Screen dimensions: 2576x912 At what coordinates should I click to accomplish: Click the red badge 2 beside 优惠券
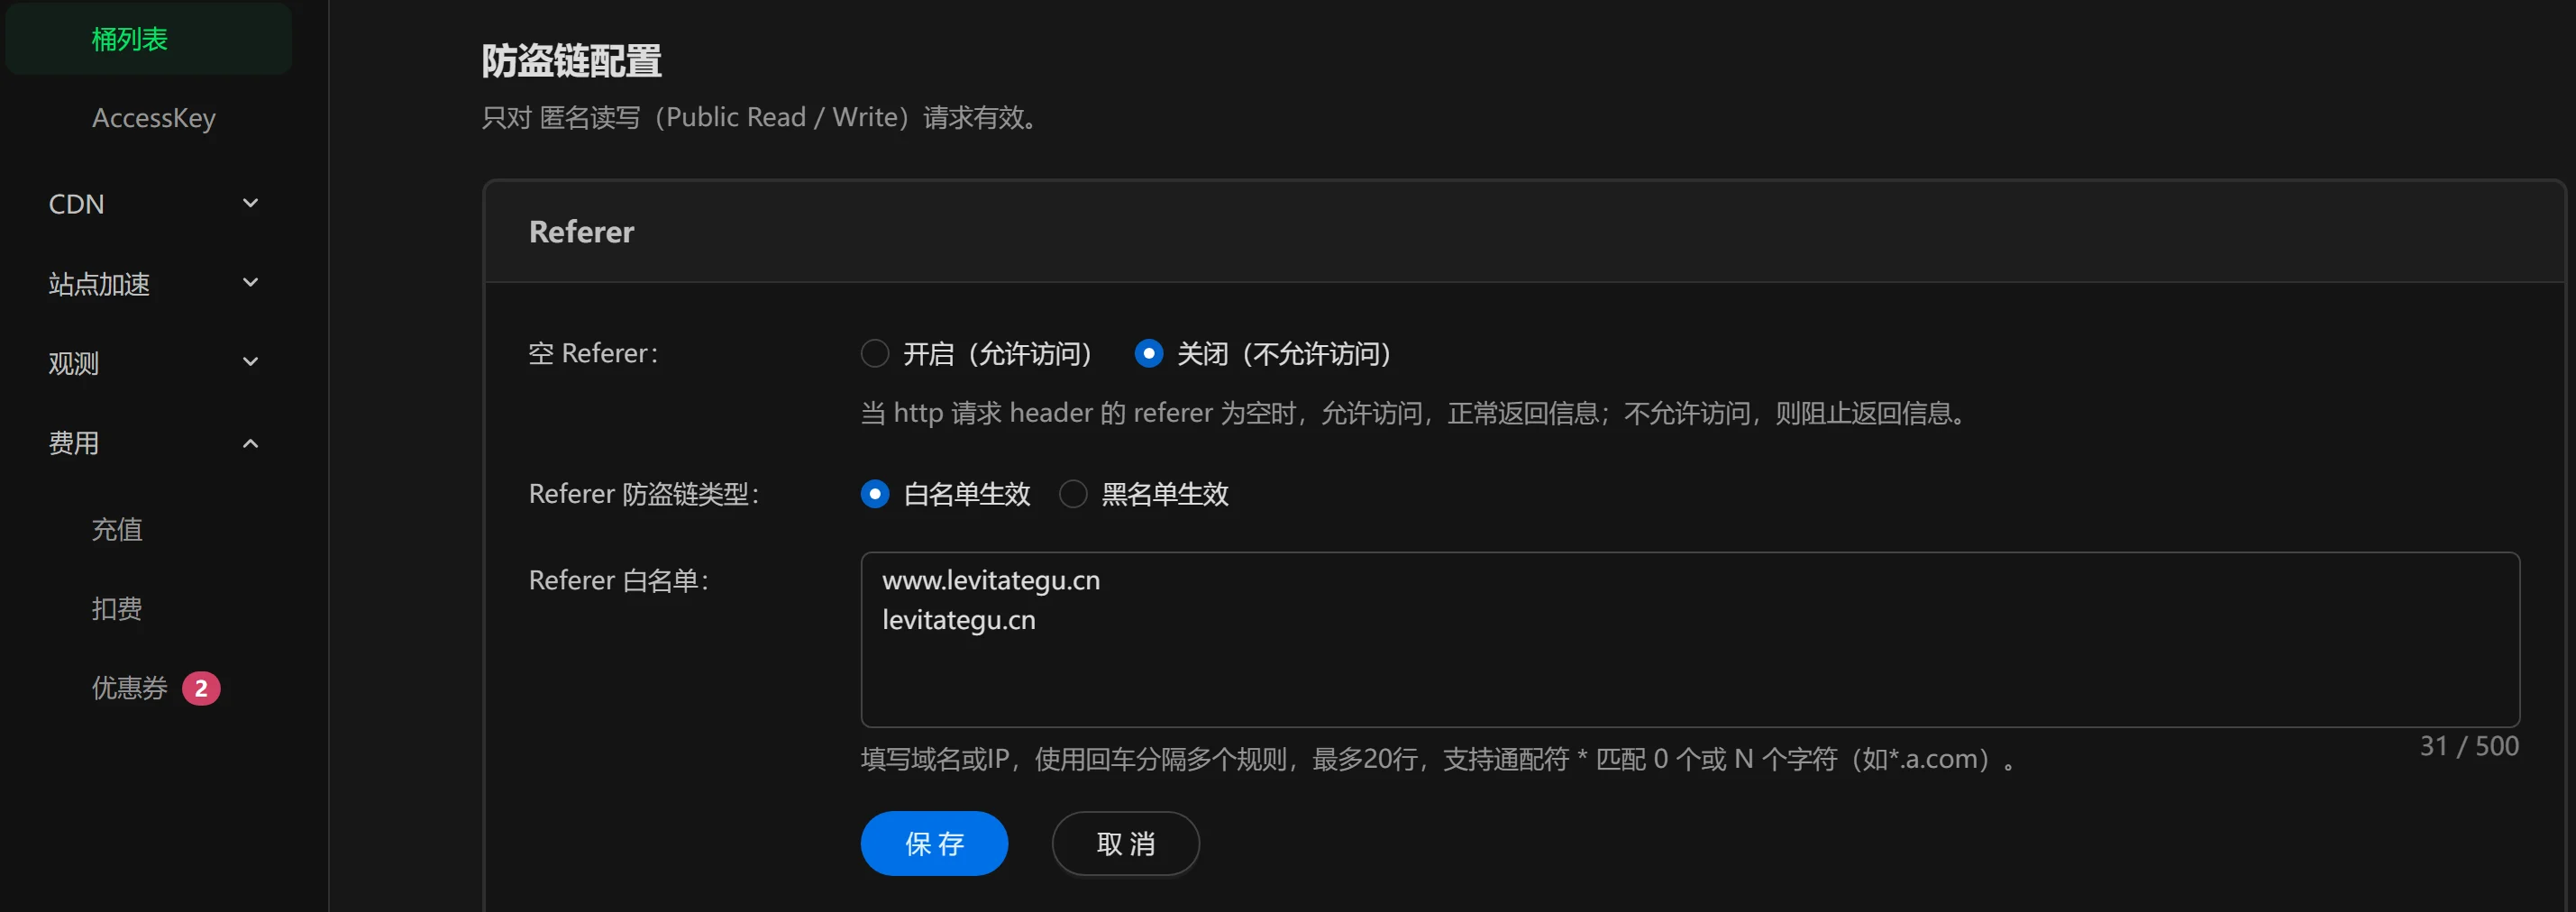201,688
